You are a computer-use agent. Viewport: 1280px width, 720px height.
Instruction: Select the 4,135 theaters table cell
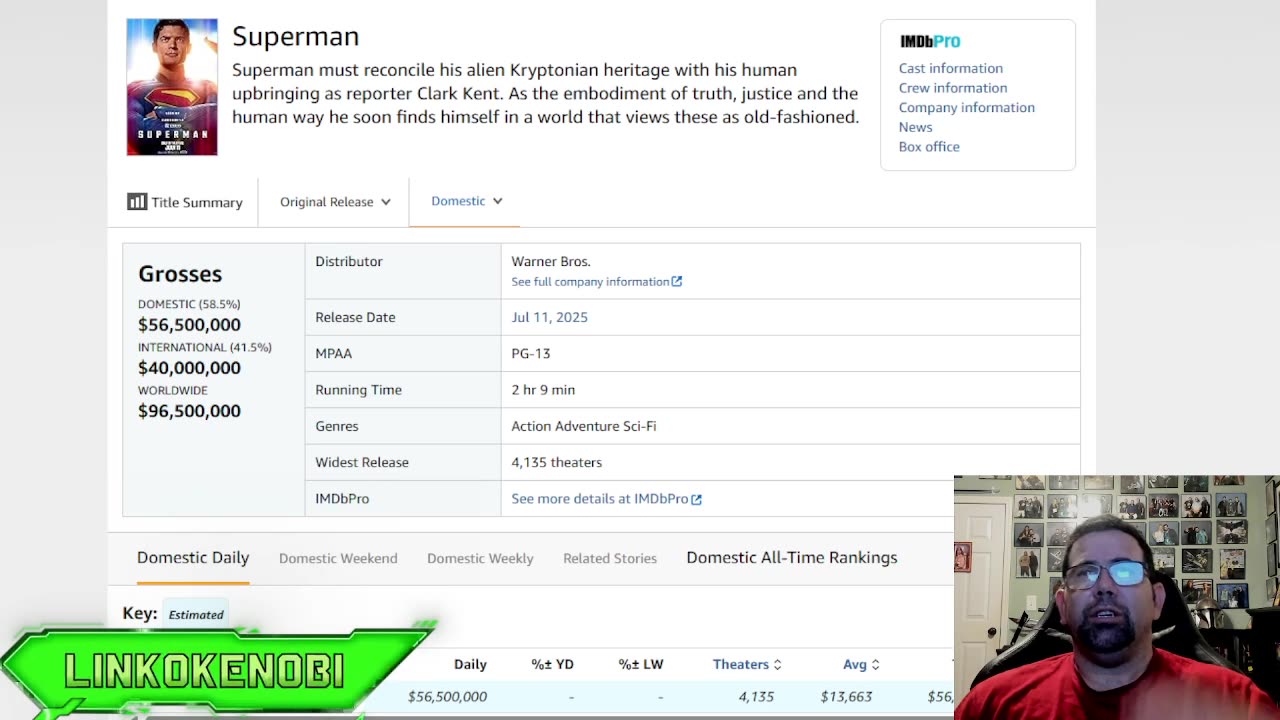[756, 696]
